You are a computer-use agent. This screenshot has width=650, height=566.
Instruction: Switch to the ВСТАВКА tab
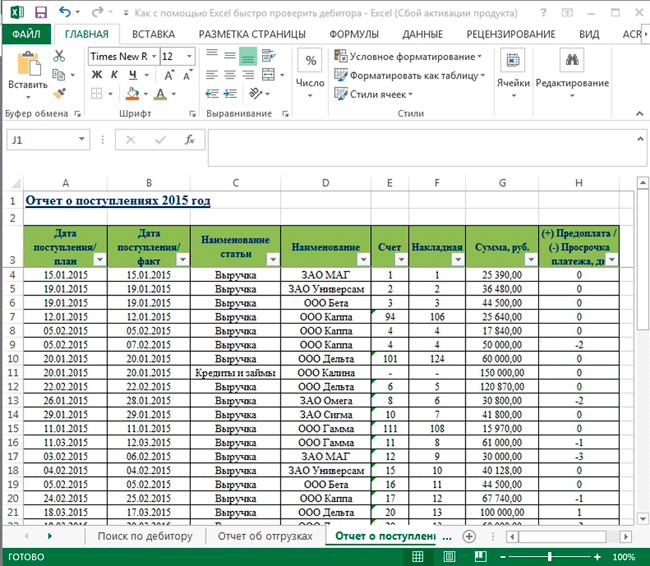coord(153,34)
